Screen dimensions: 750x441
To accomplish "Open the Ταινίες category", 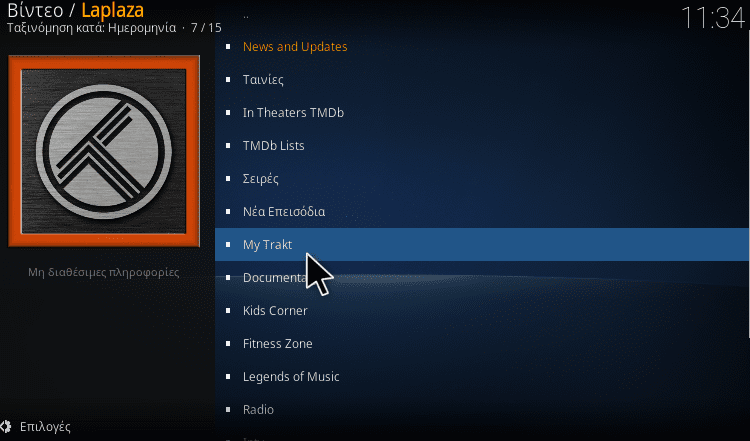I will click(482, 79).
